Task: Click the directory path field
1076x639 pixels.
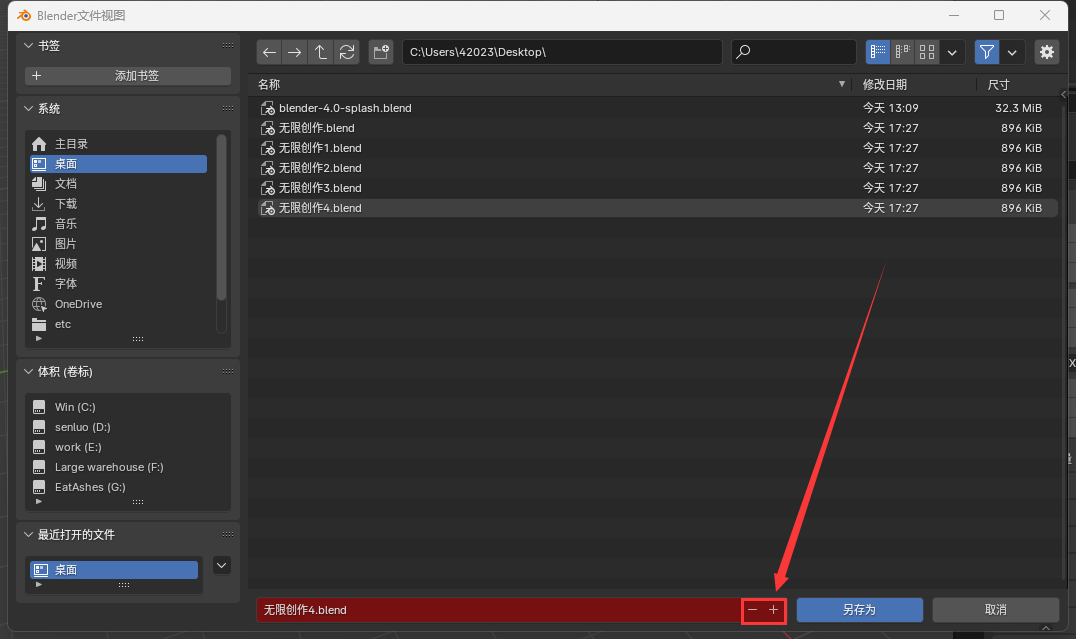Action: (x=562, y=52)
